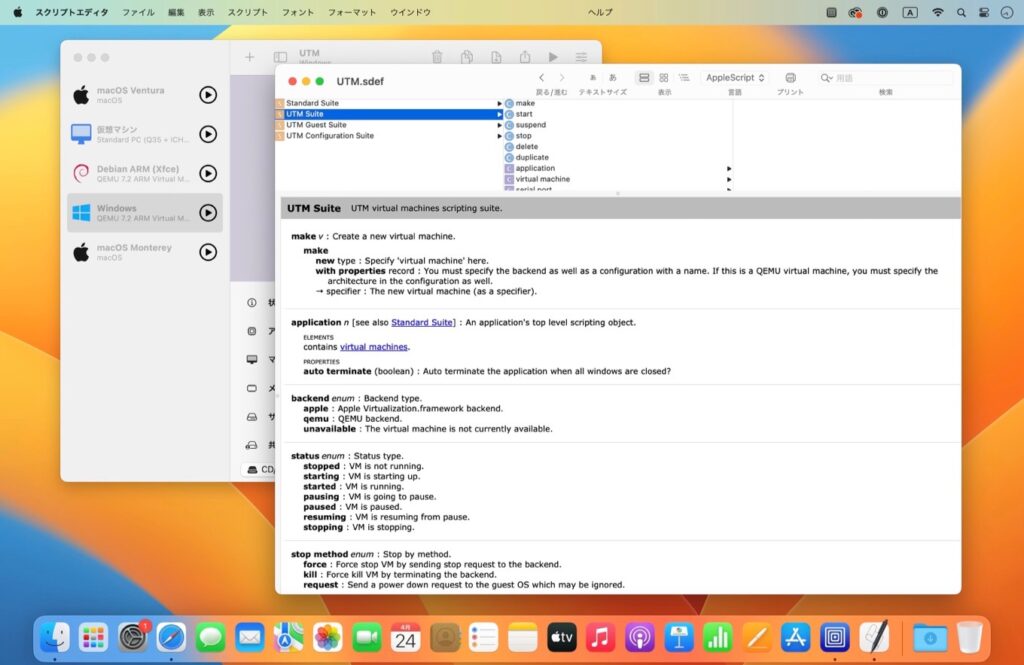Open the スクリプト menu in menu bar
The height and width of the screenshot is (665, 1024).
pos(248,12)
